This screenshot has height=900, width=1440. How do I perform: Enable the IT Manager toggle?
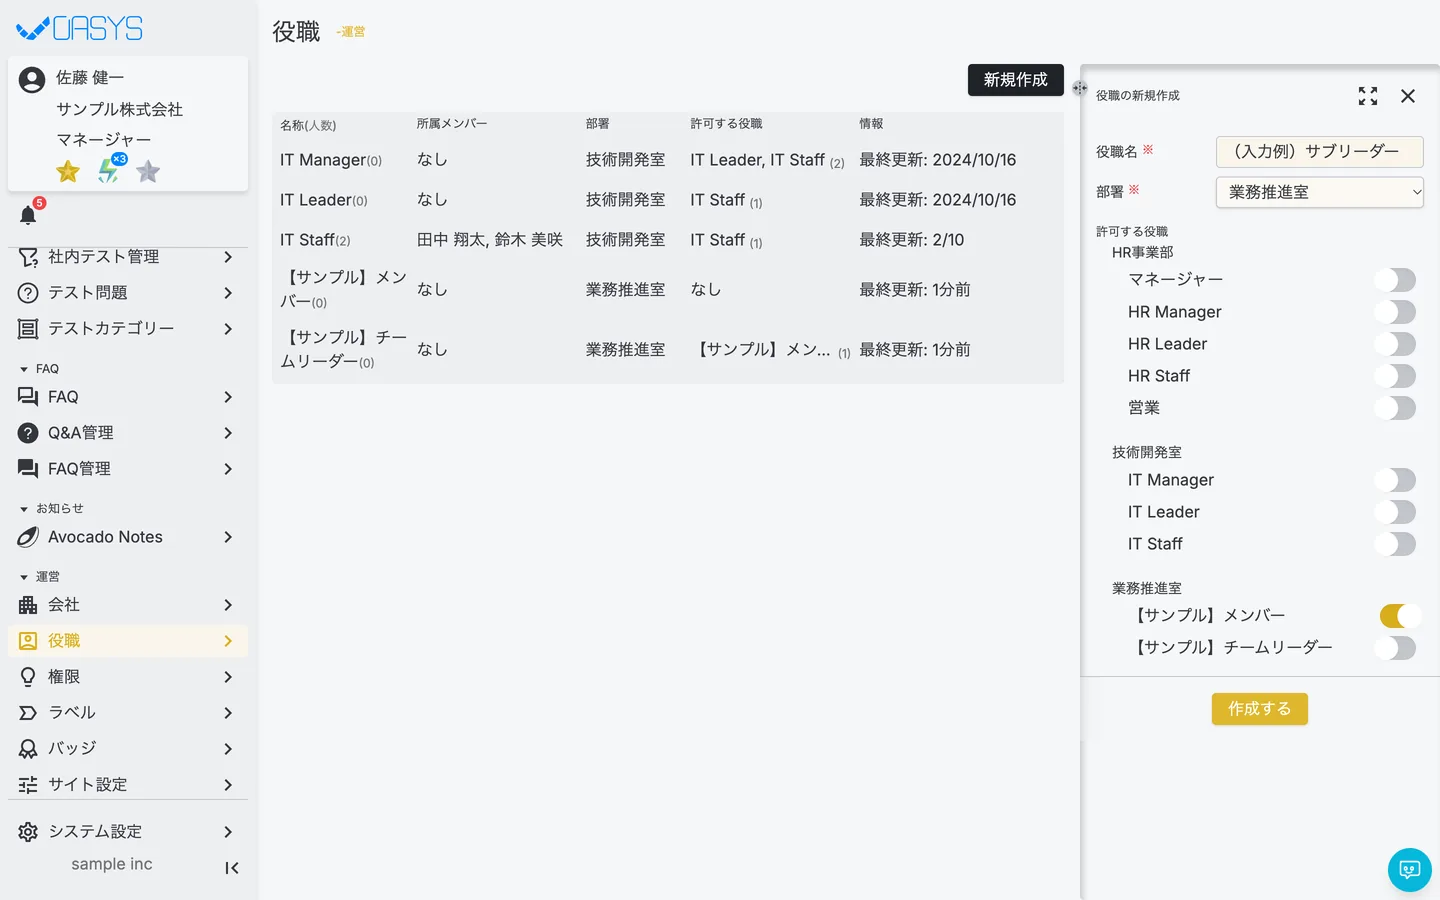(1395, 480)
